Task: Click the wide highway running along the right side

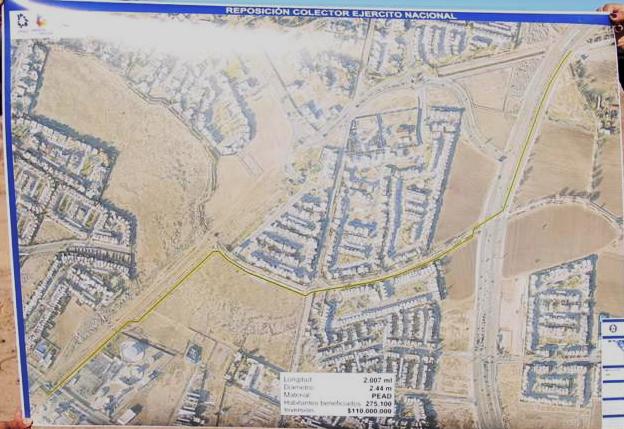Action: click(490, 300)
